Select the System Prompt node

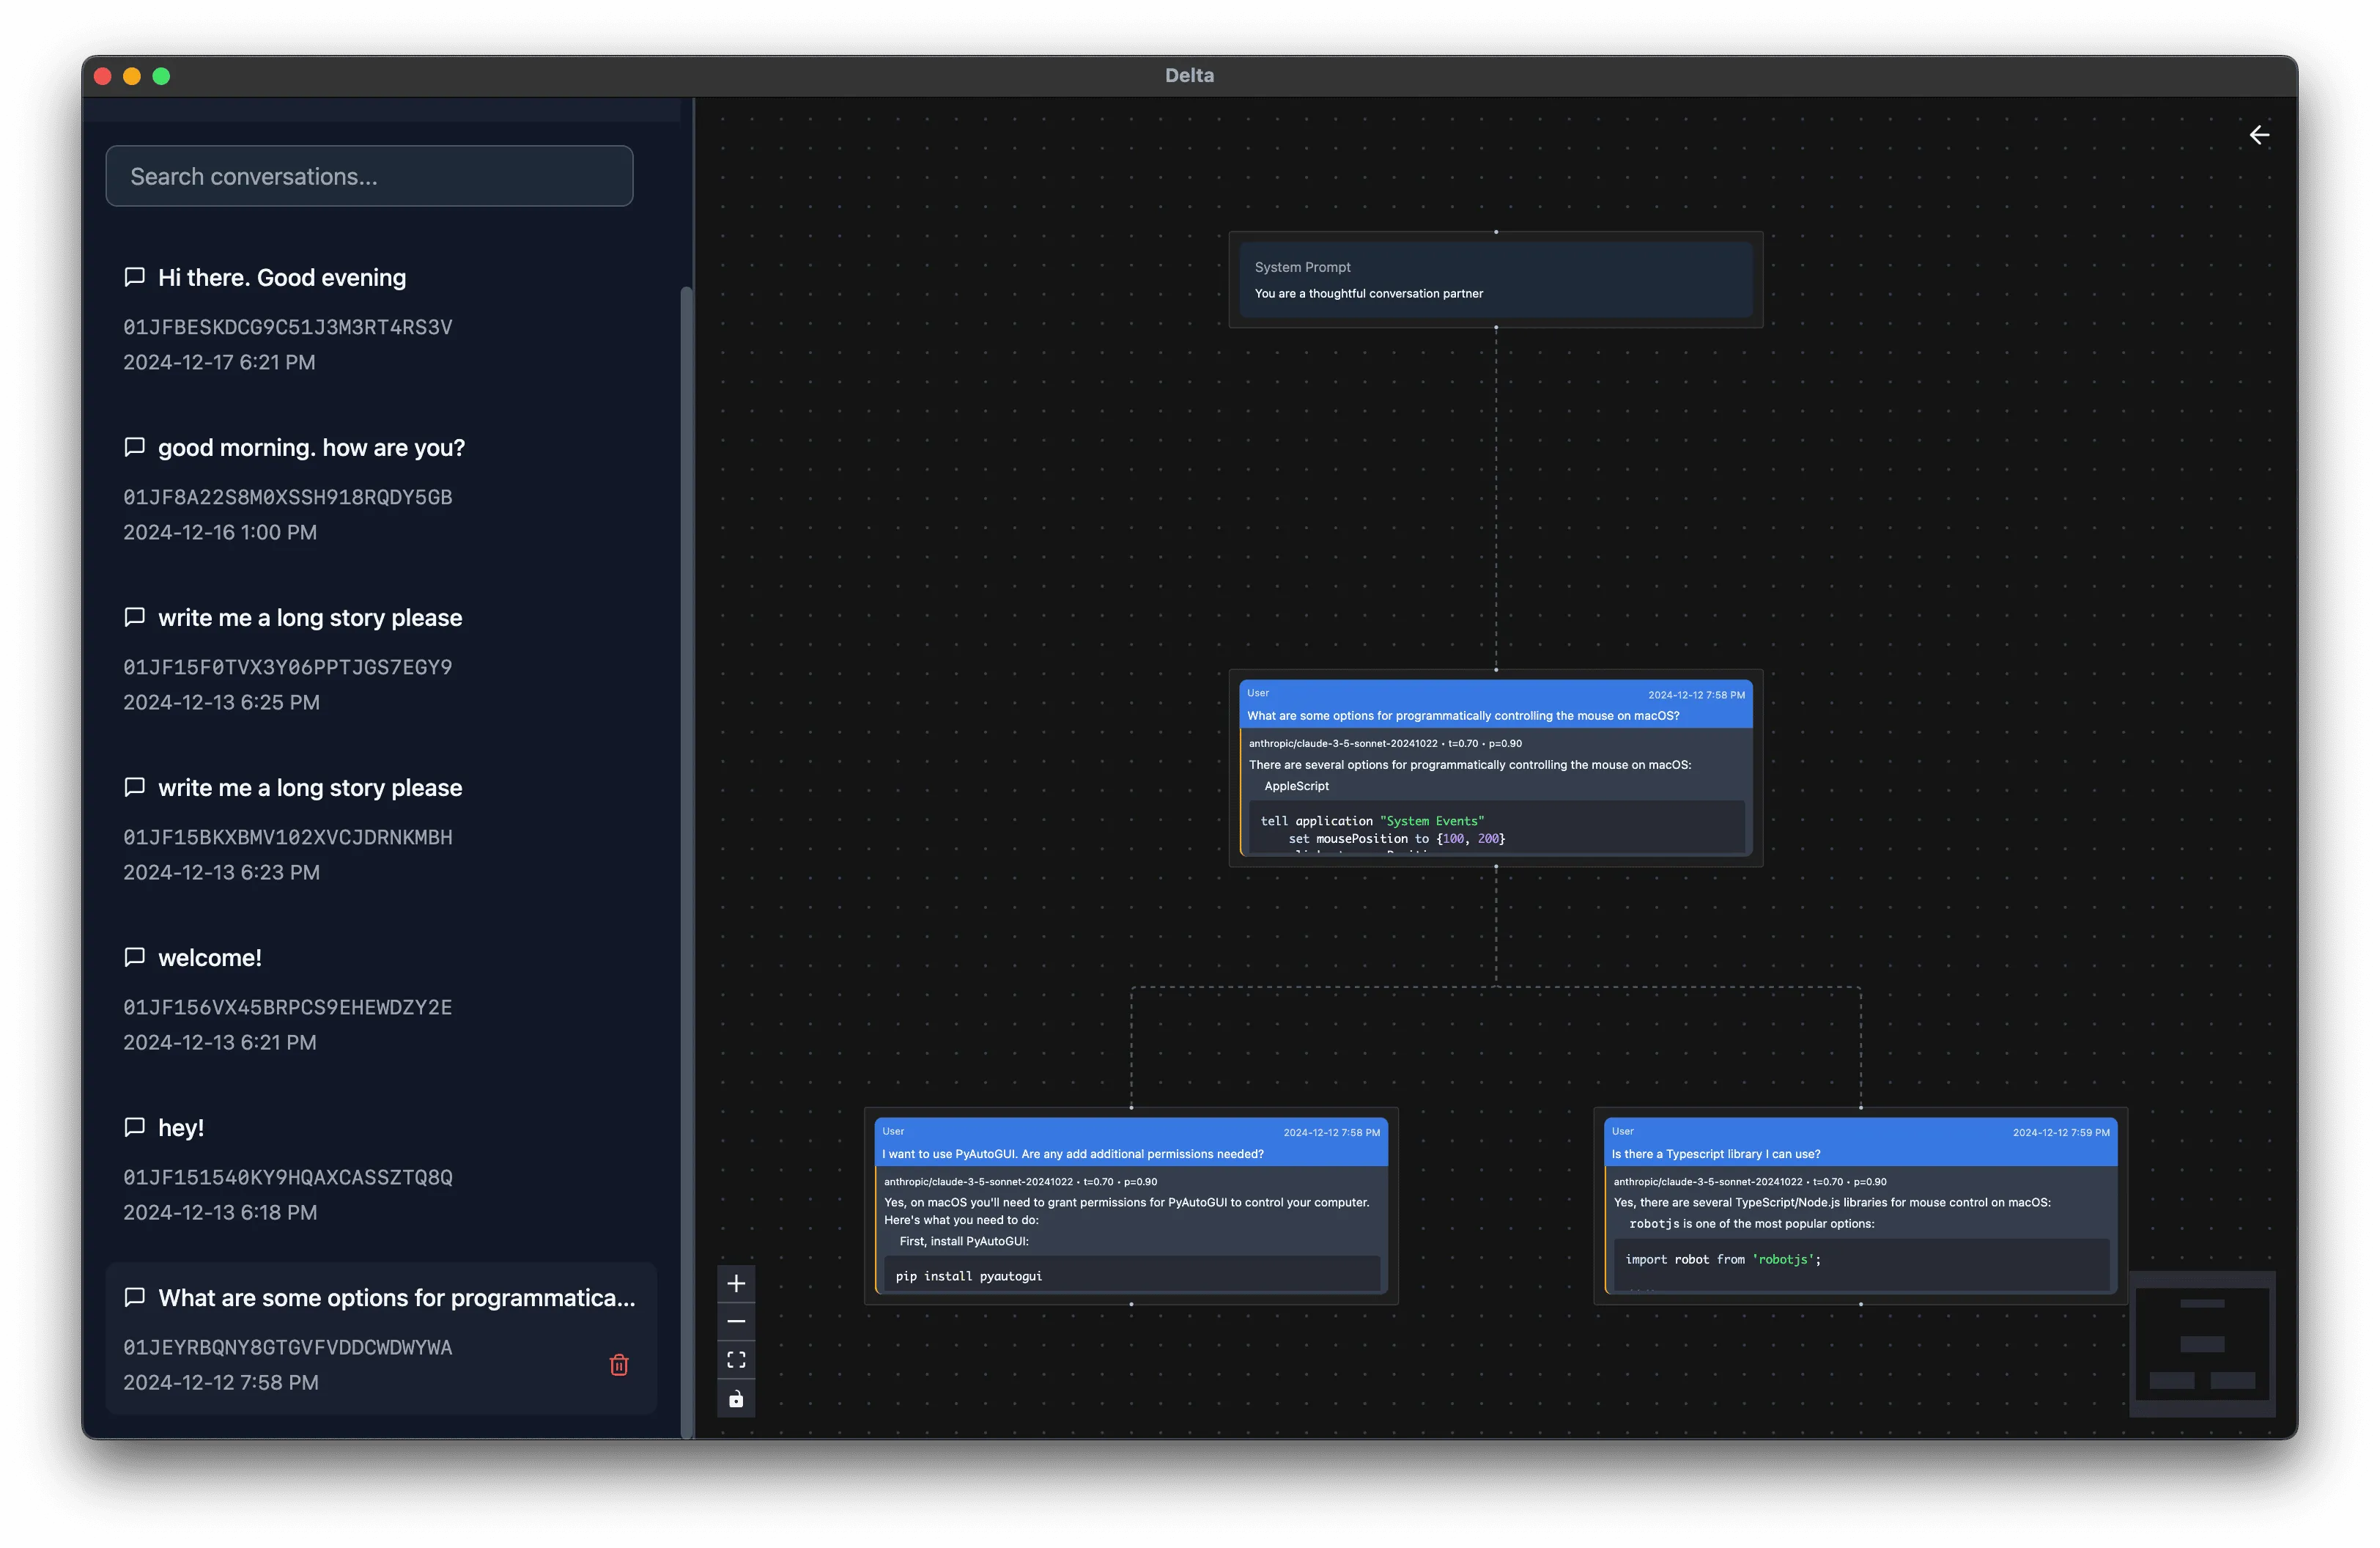click(1495, 280)
